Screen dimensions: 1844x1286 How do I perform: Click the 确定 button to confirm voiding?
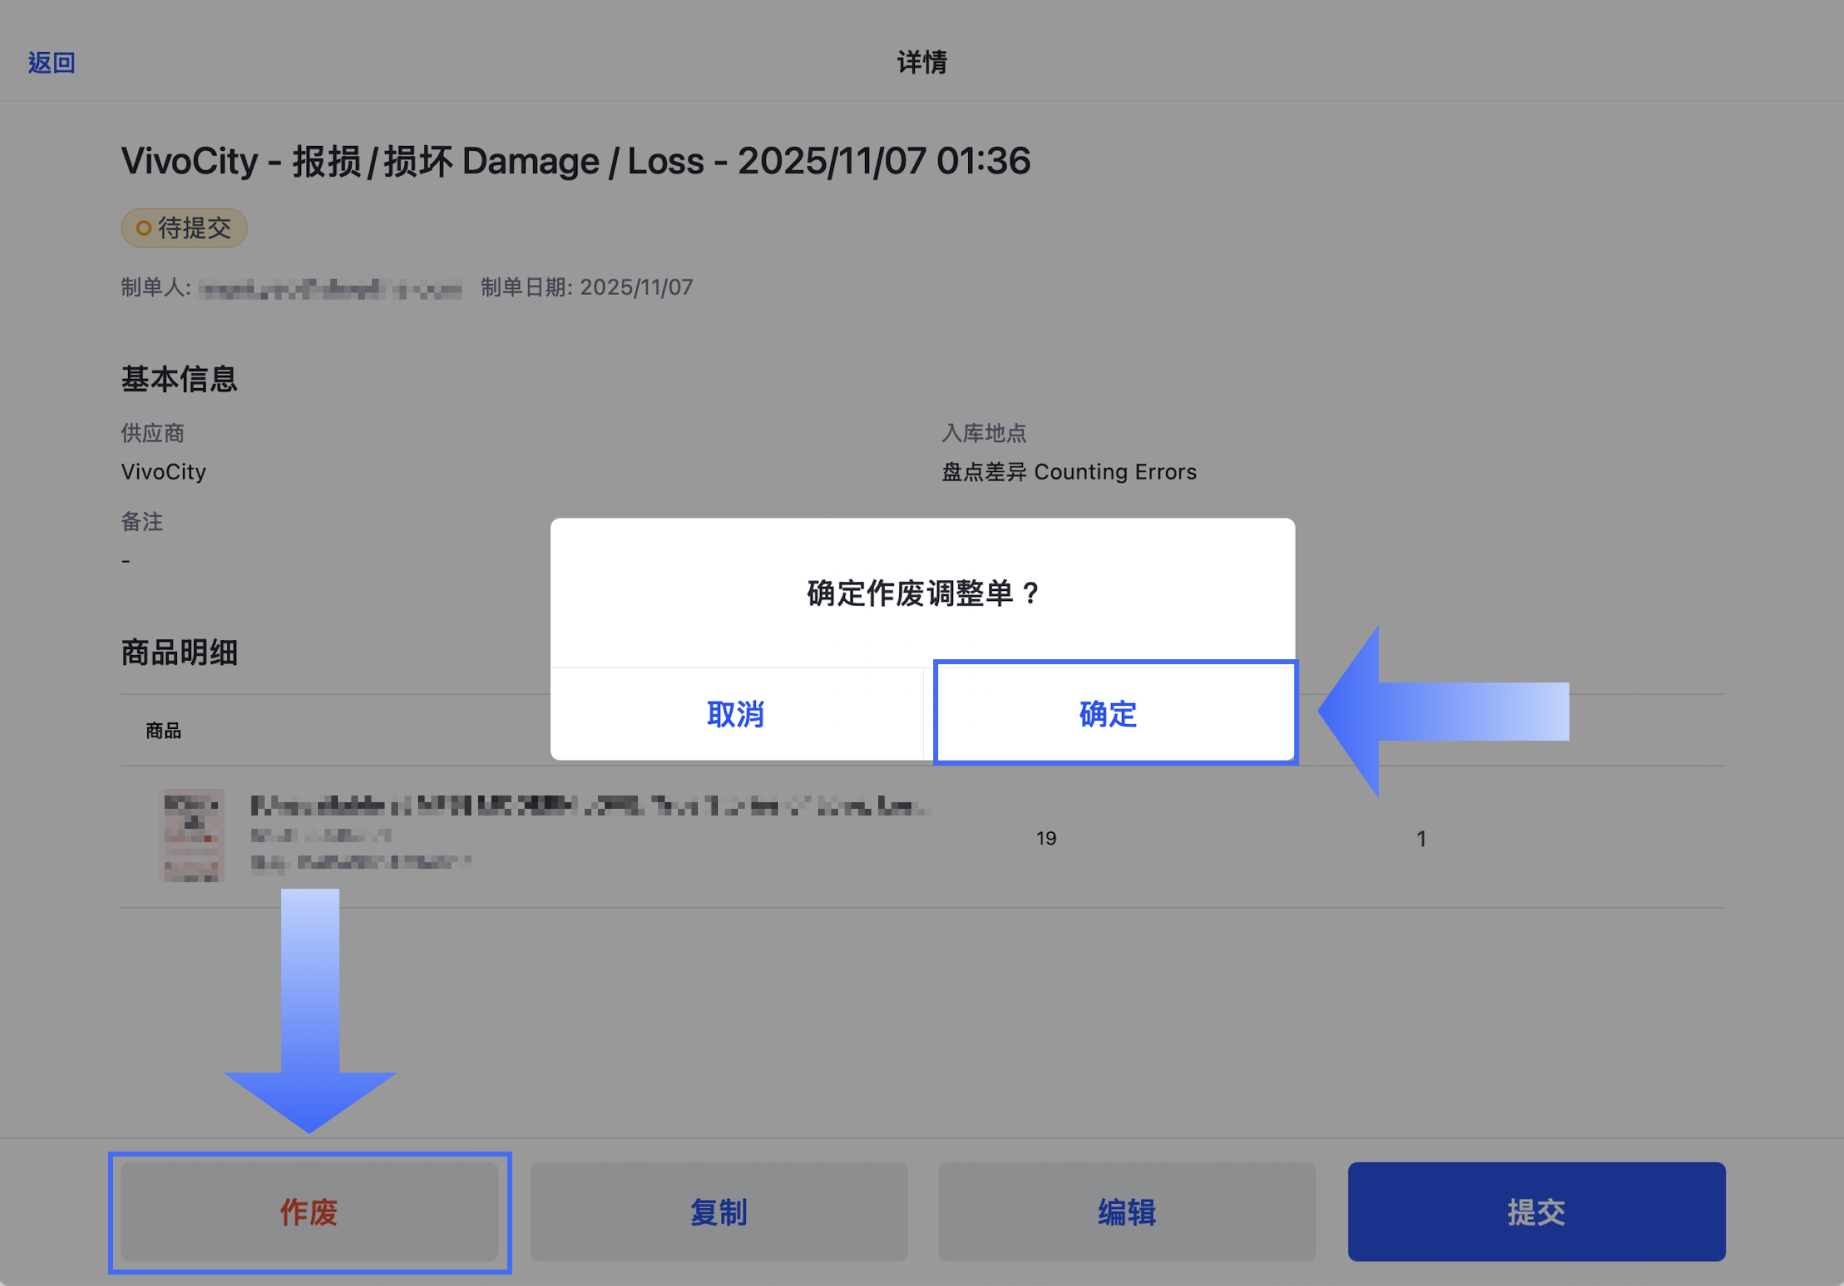pos(1113,713)
